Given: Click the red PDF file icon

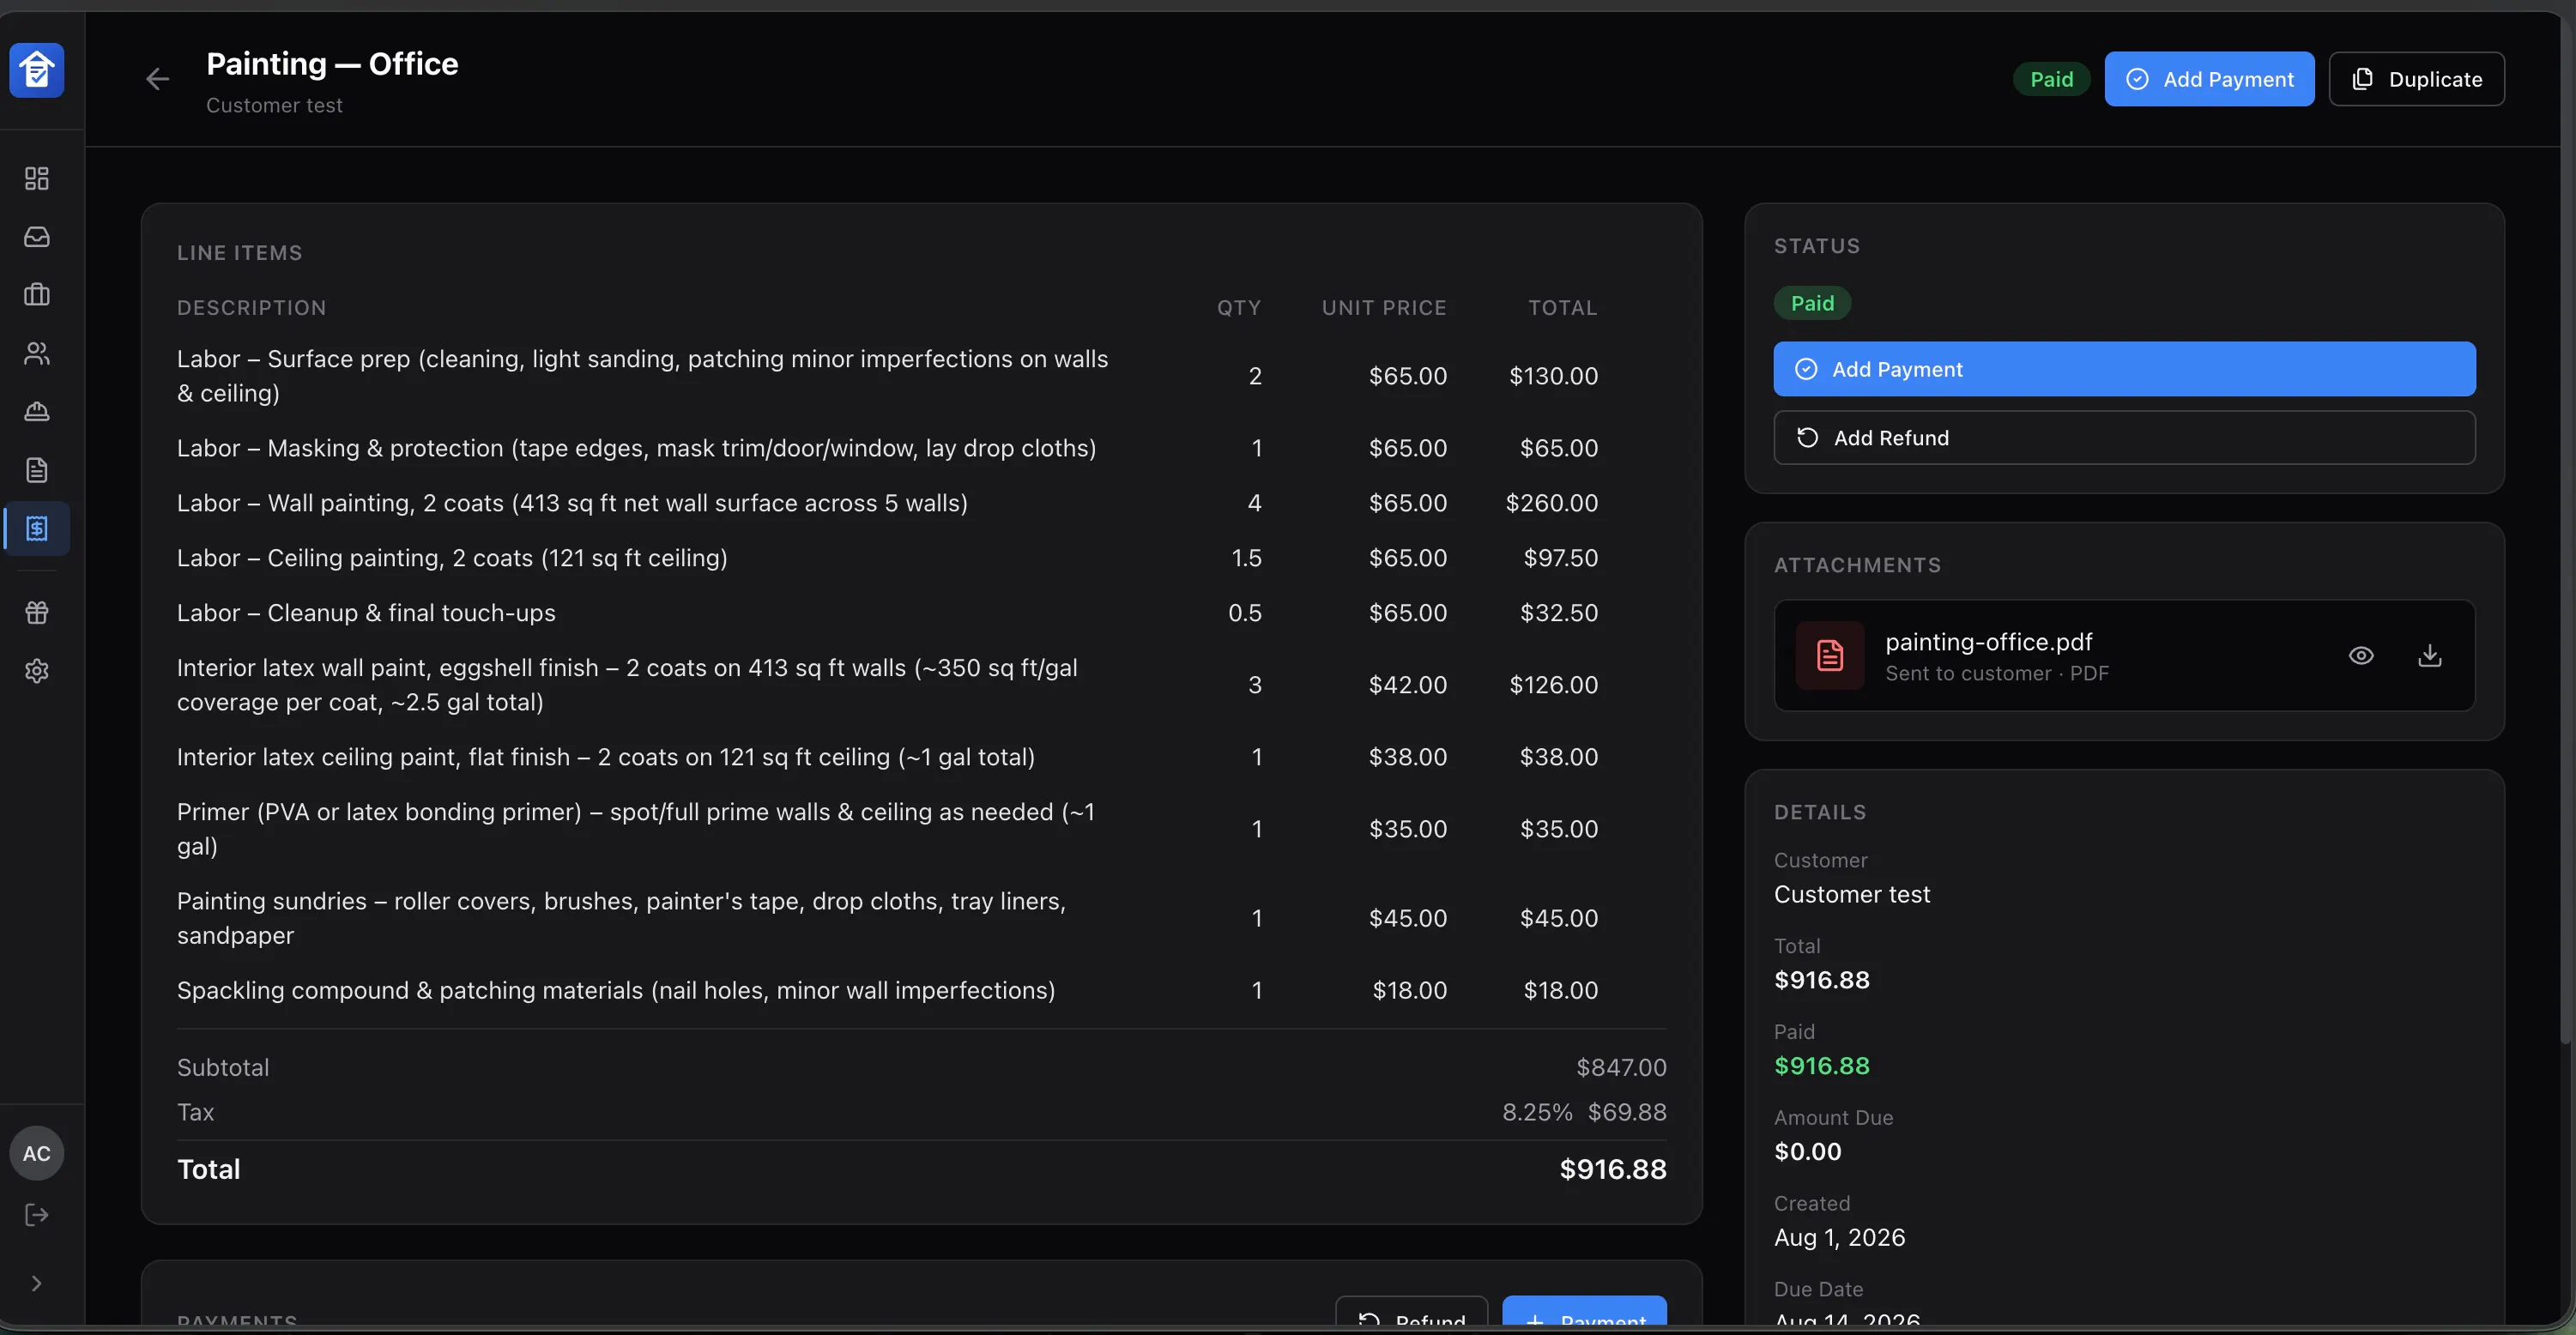Looking at the screenshot, I should pos(1829,656).
